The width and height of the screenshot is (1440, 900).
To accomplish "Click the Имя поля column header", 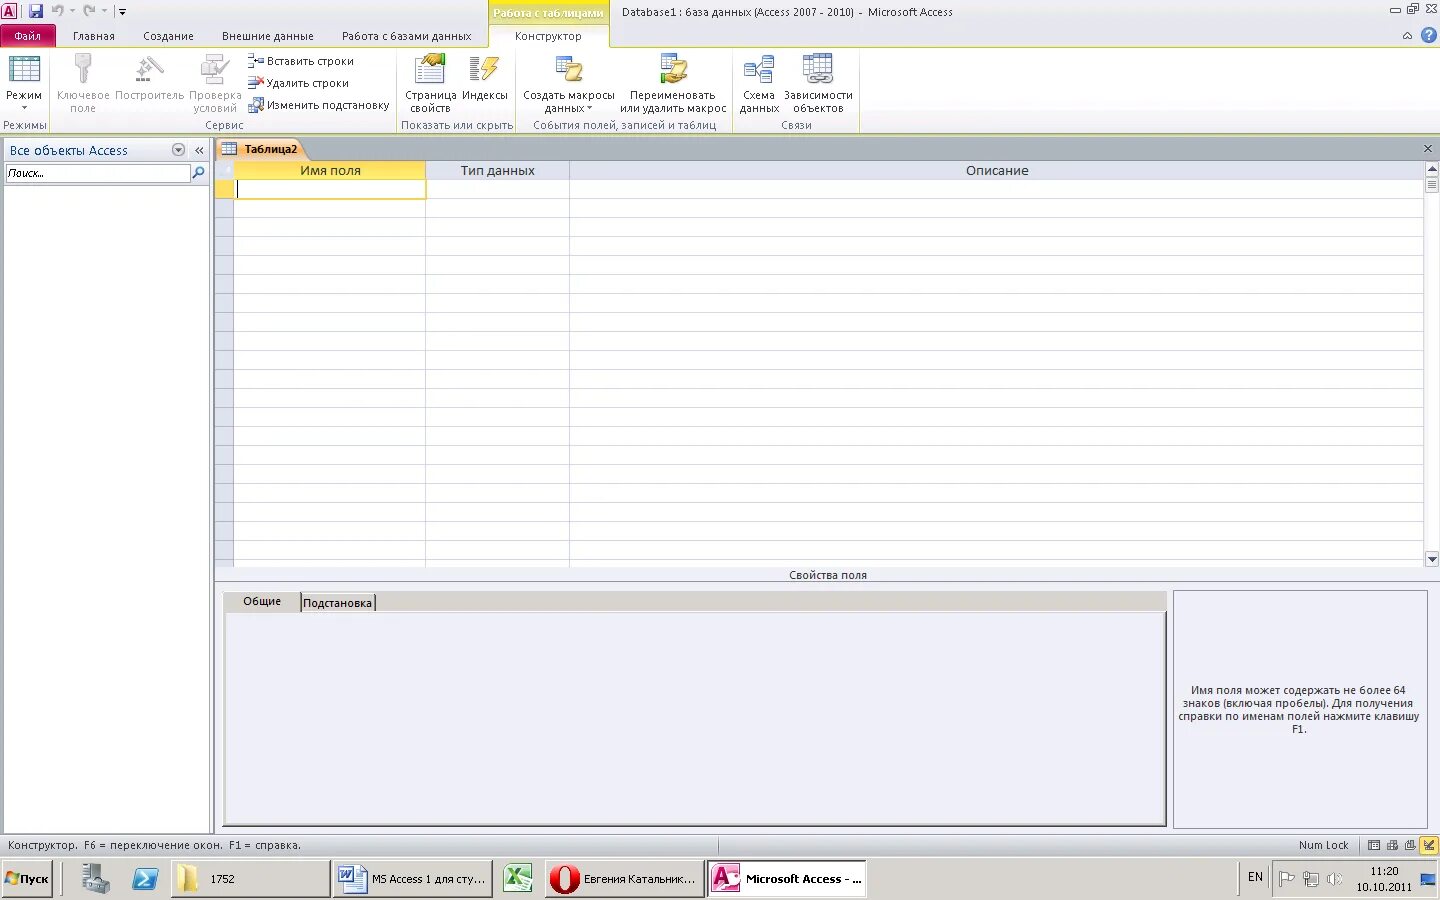I will point(330,171).
